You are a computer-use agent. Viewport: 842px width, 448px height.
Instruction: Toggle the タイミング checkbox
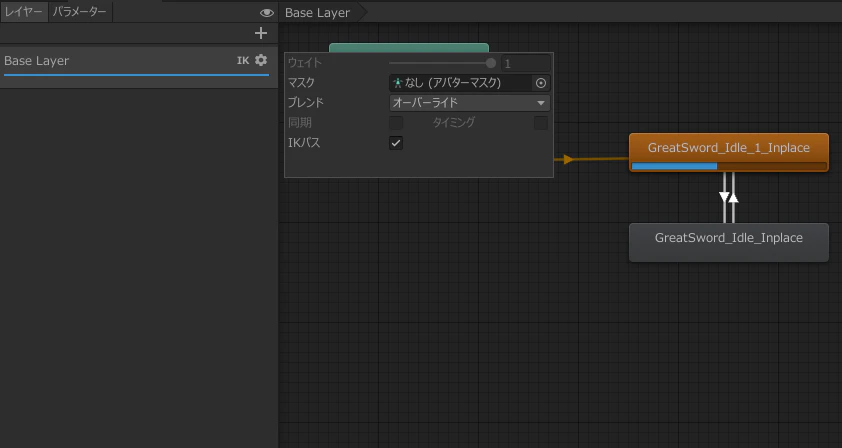pos(541,123)
